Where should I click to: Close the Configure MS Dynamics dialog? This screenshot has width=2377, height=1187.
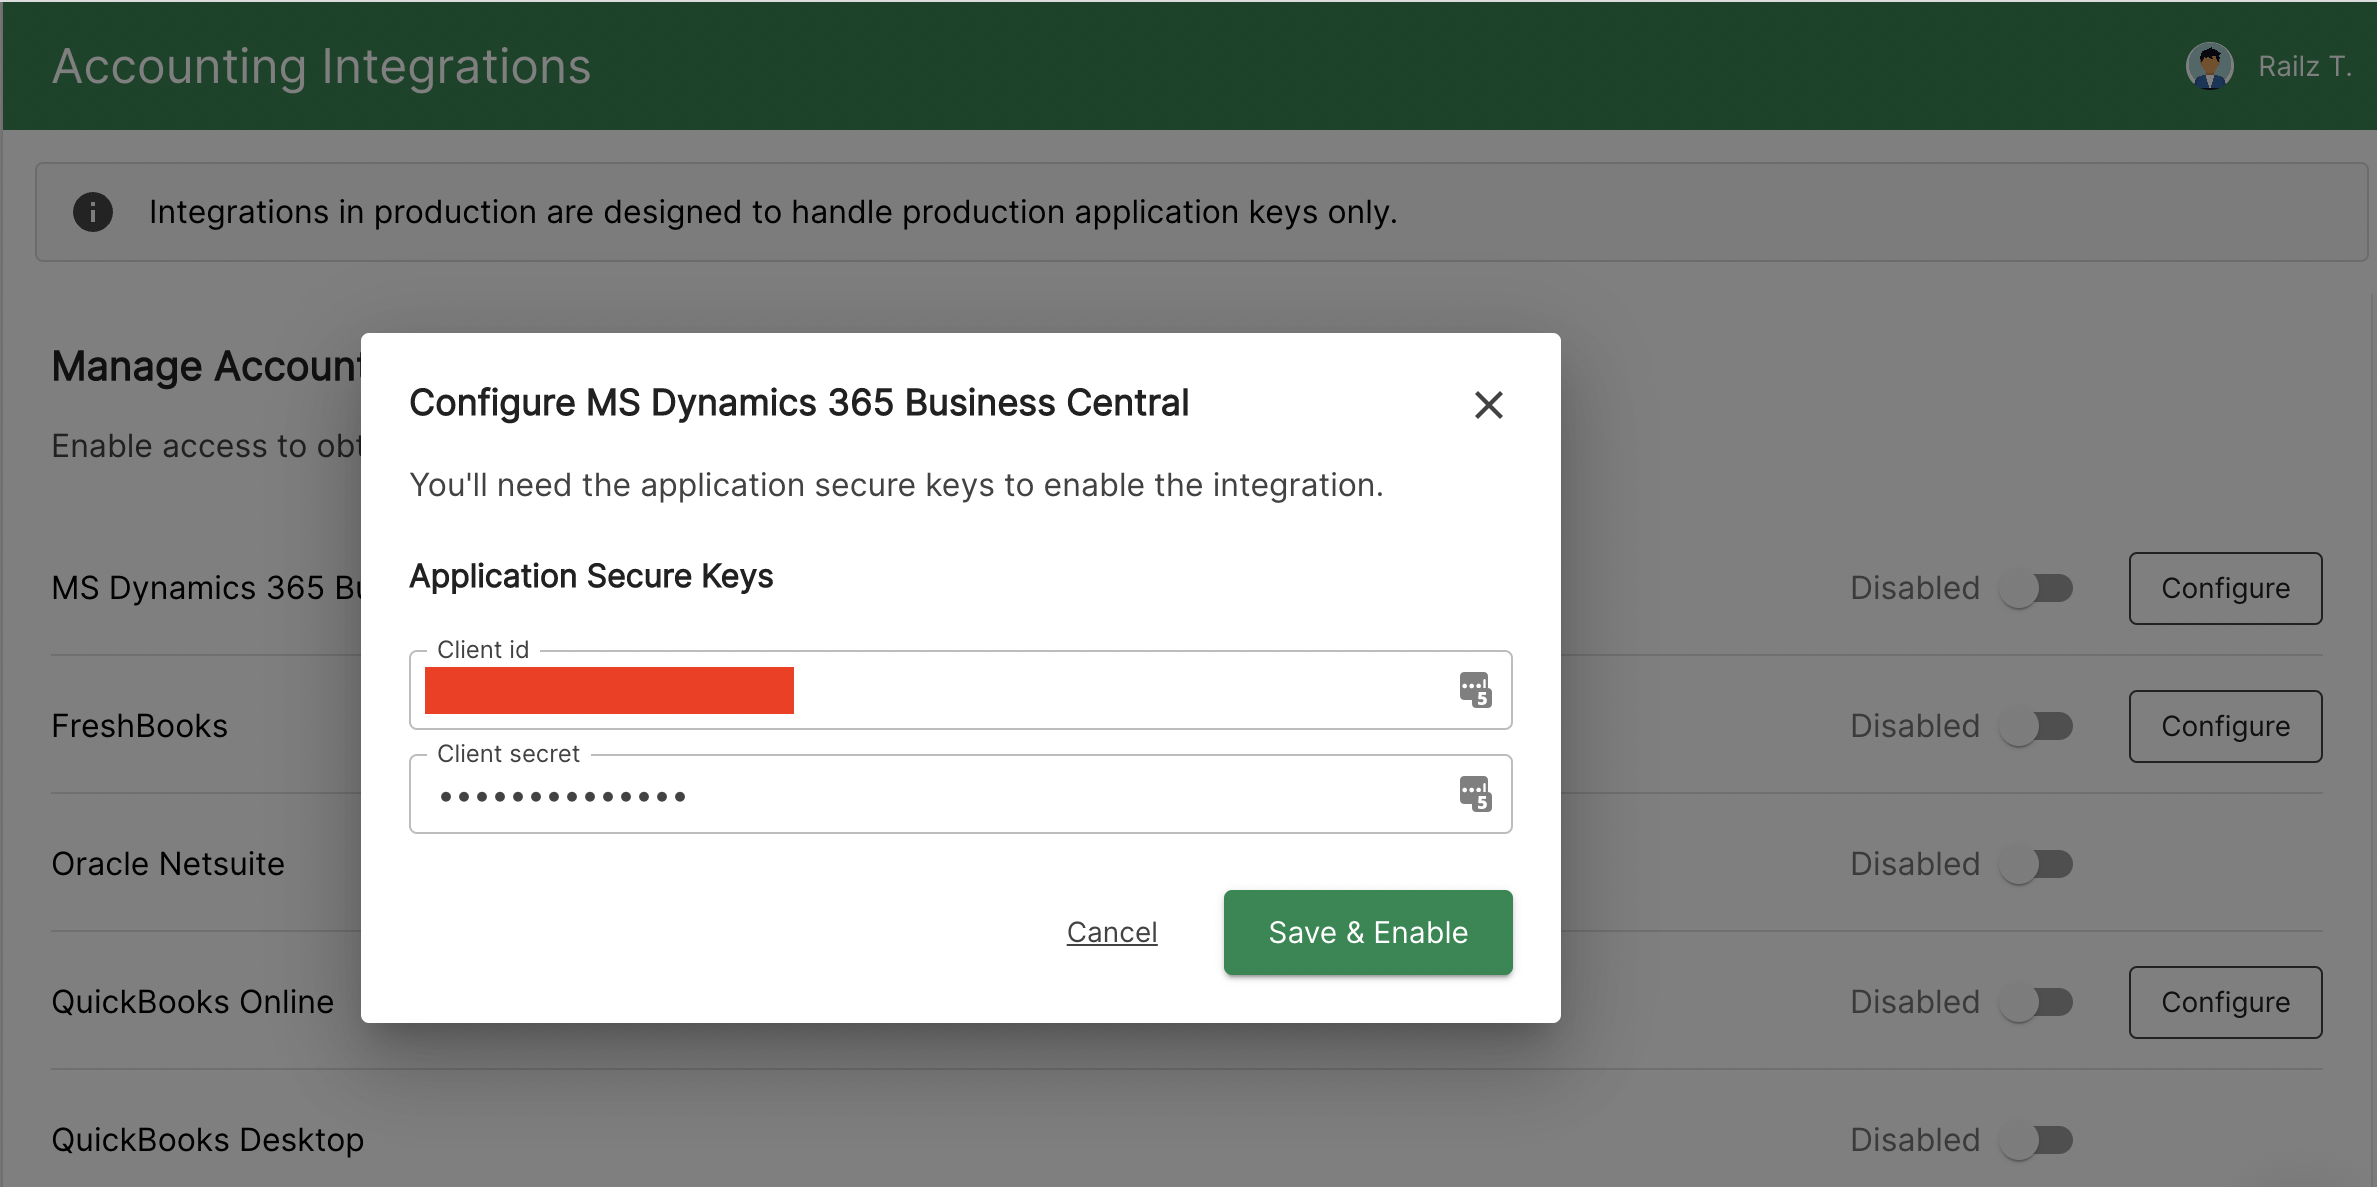(x=1488, y=405)
